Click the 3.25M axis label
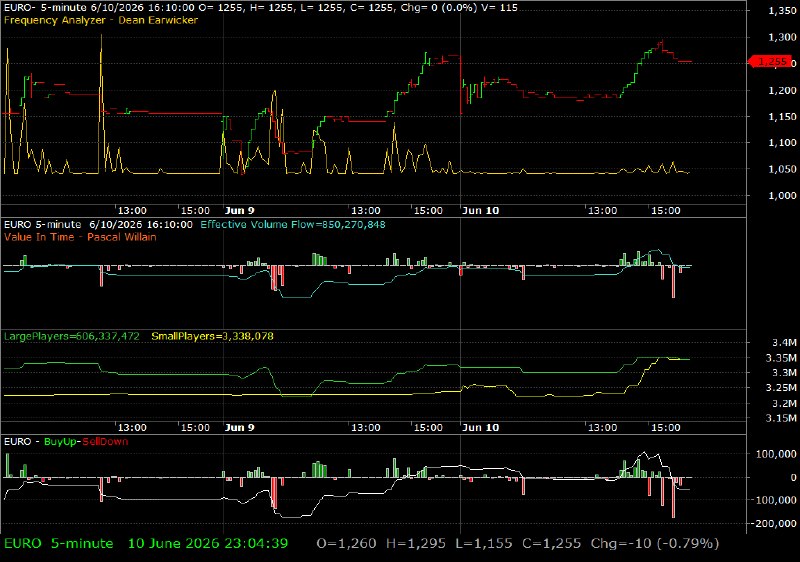The image size is (800, 562). pos(781,388)
